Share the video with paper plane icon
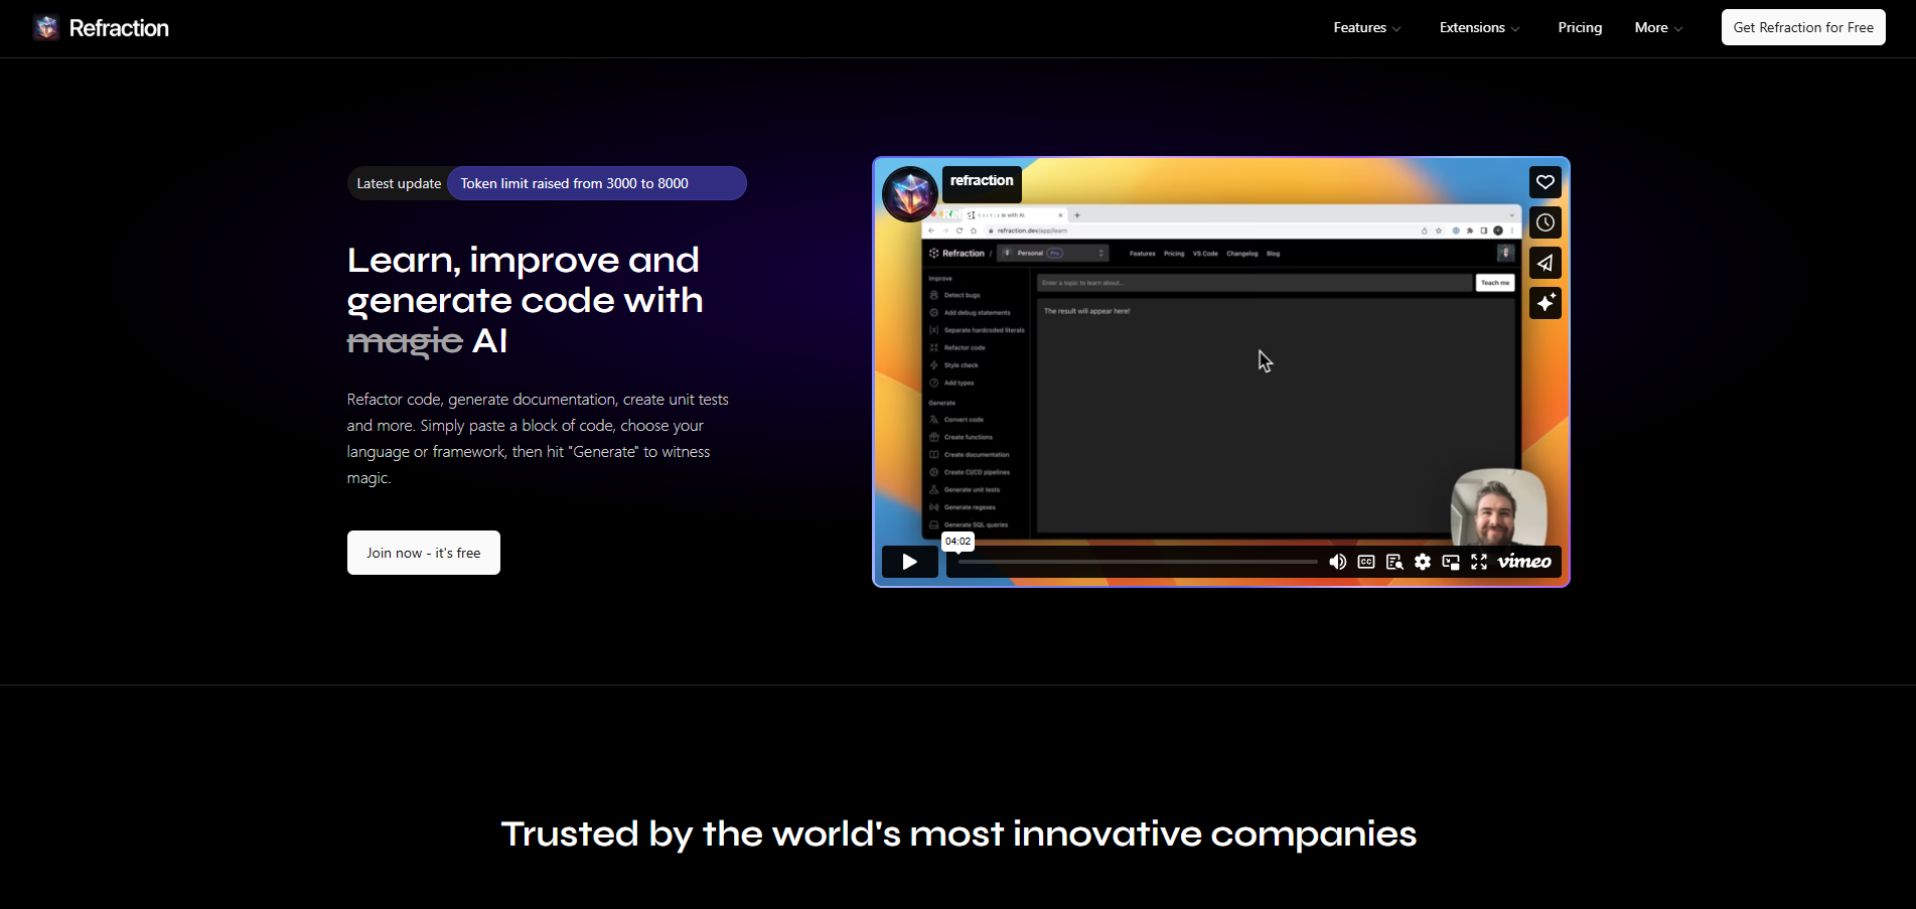The height and width of the screenshot is (909, 1916). (1545, 263)
